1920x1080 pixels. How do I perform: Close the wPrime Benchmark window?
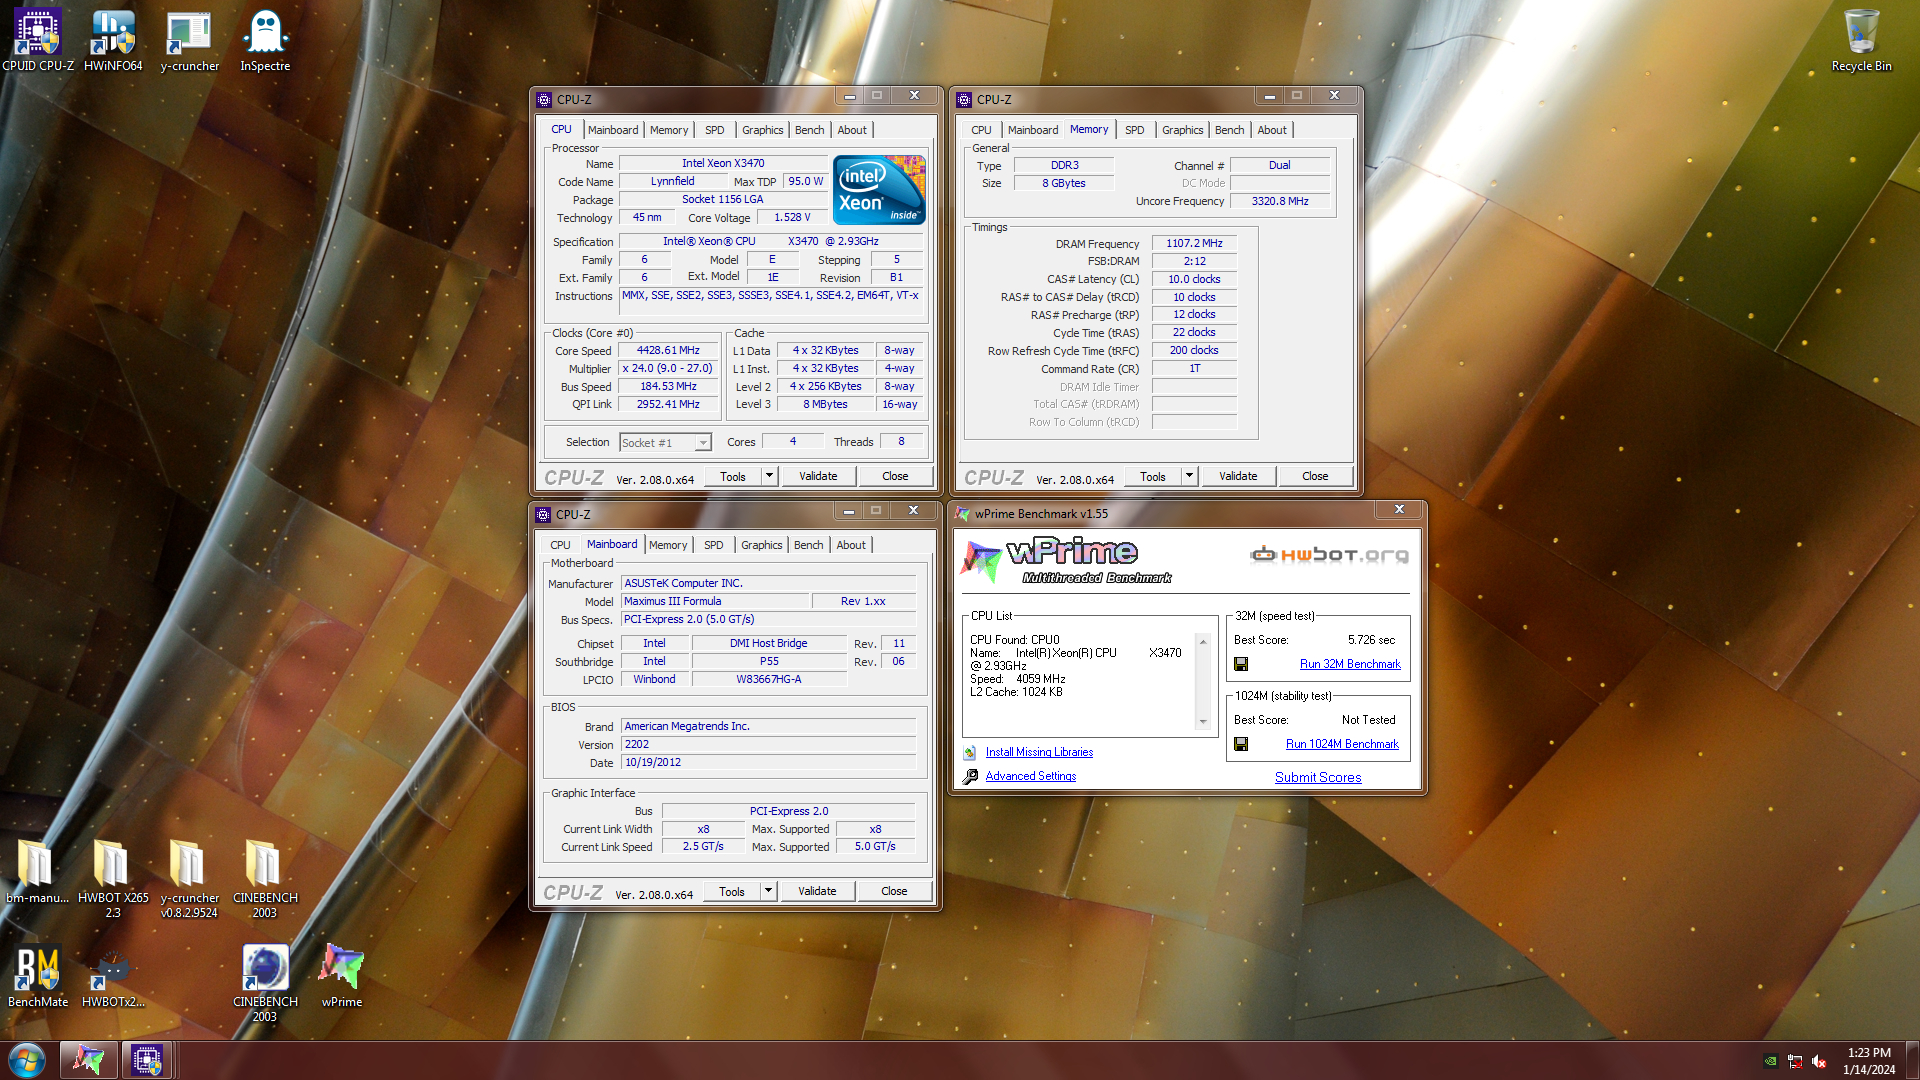pyautogui.click(x=1399, y=510)
